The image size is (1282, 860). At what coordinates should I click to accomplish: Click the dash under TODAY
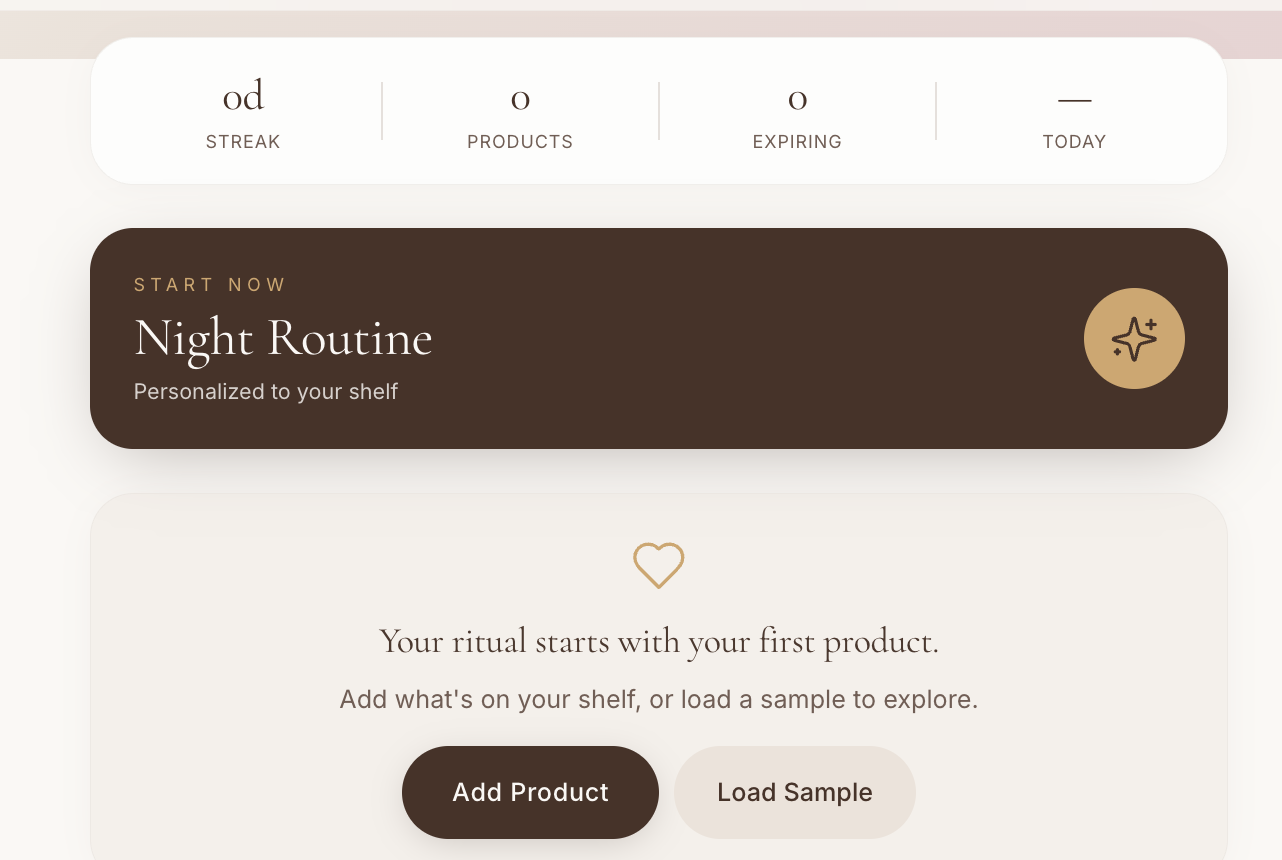click(x=1075, y=99)
